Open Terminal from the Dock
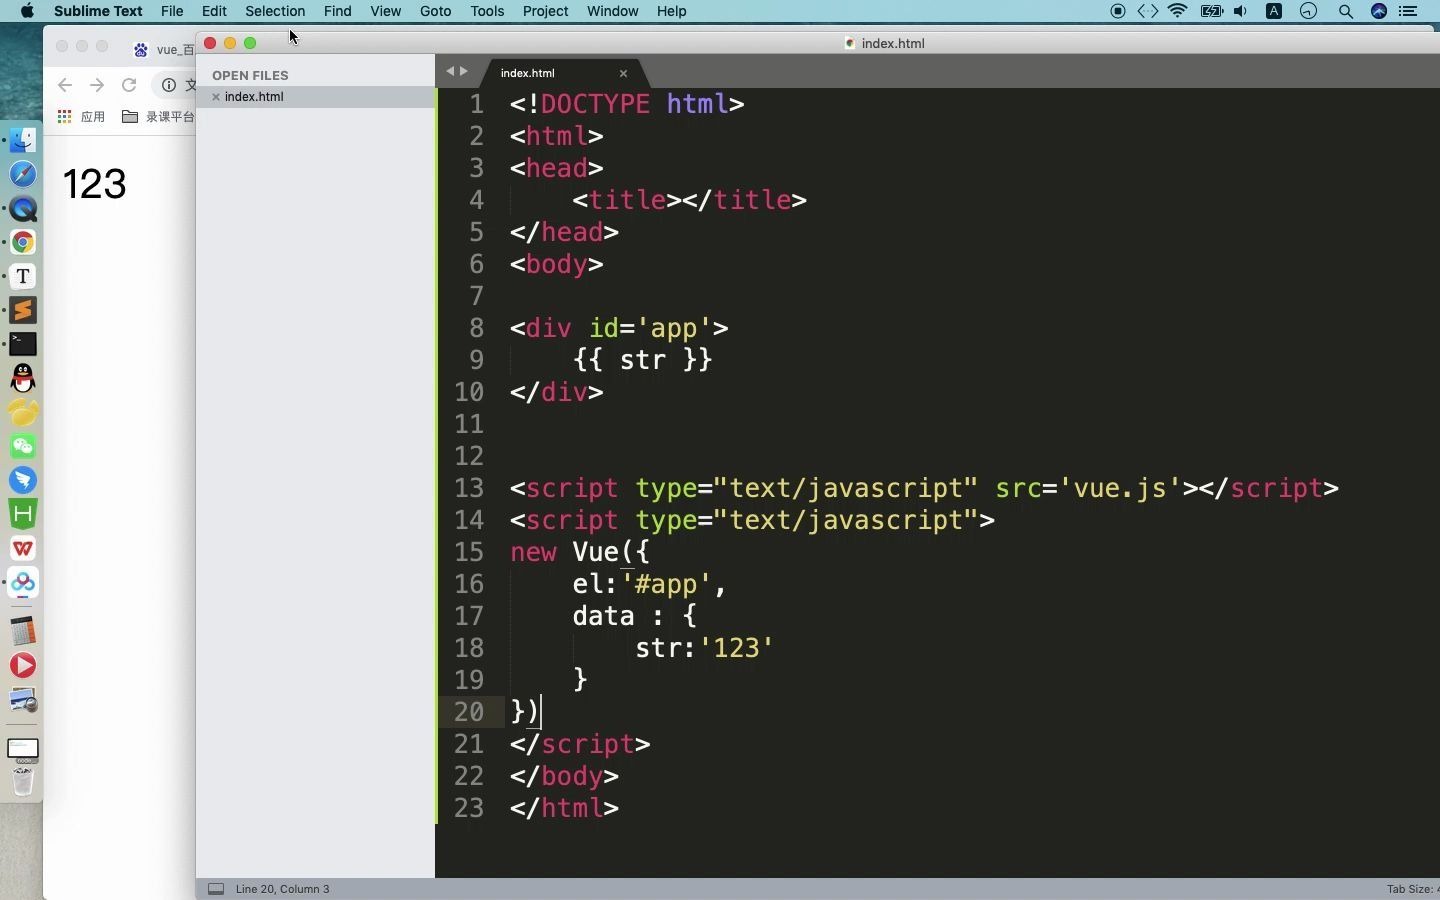 click(23, 344)
